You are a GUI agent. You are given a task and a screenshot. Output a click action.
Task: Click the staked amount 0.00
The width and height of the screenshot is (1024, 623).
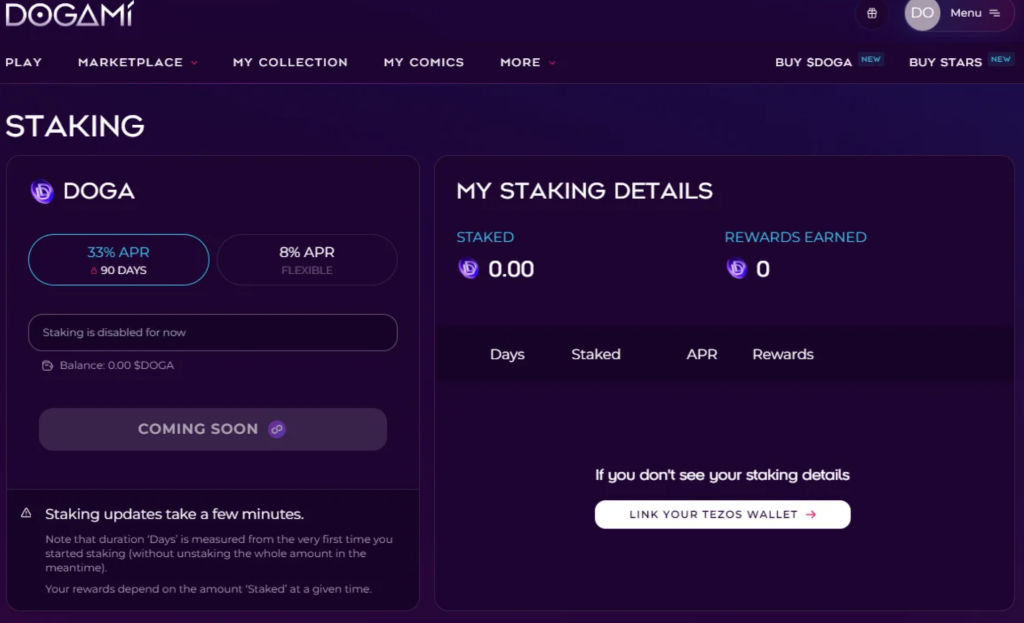[x=511, y=269]
